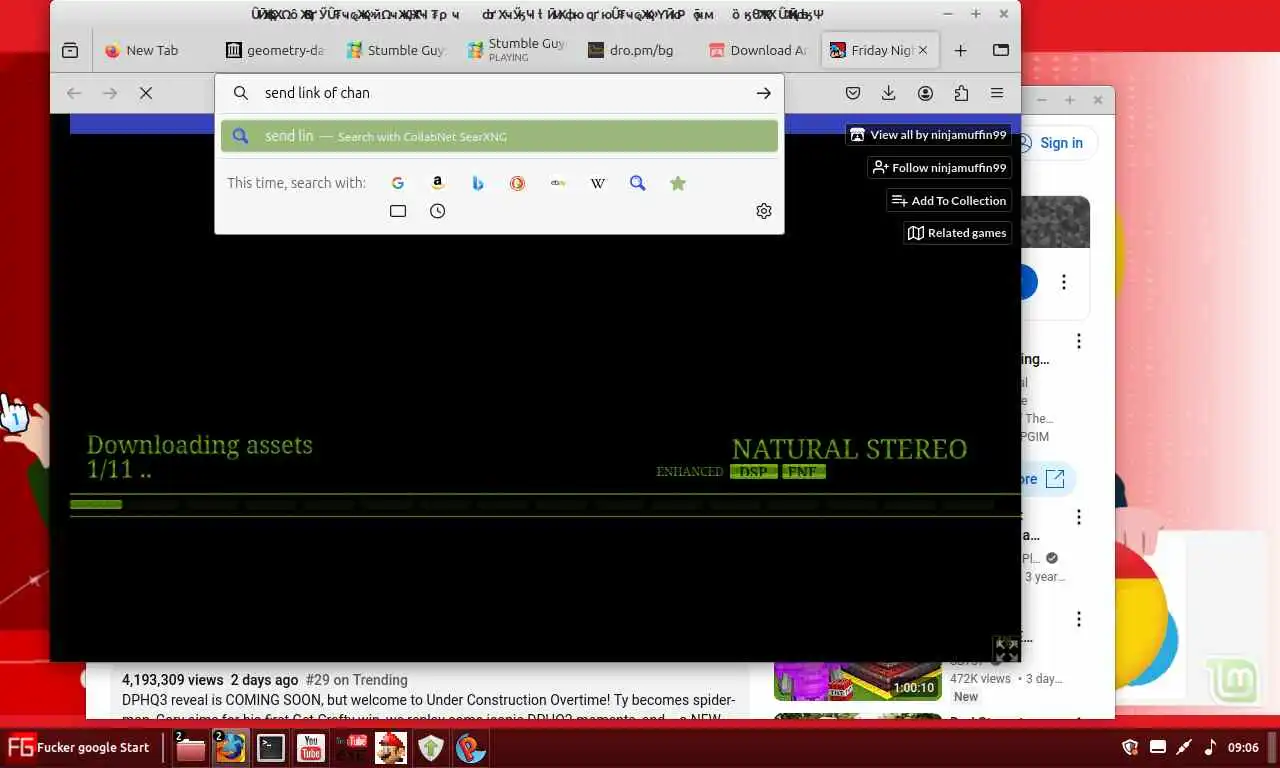The width and height of the screenshot is (1280, 768).
Task: Open the first video's three-dot menu in the YouTube window
Action: click(x=1064, y=283)
